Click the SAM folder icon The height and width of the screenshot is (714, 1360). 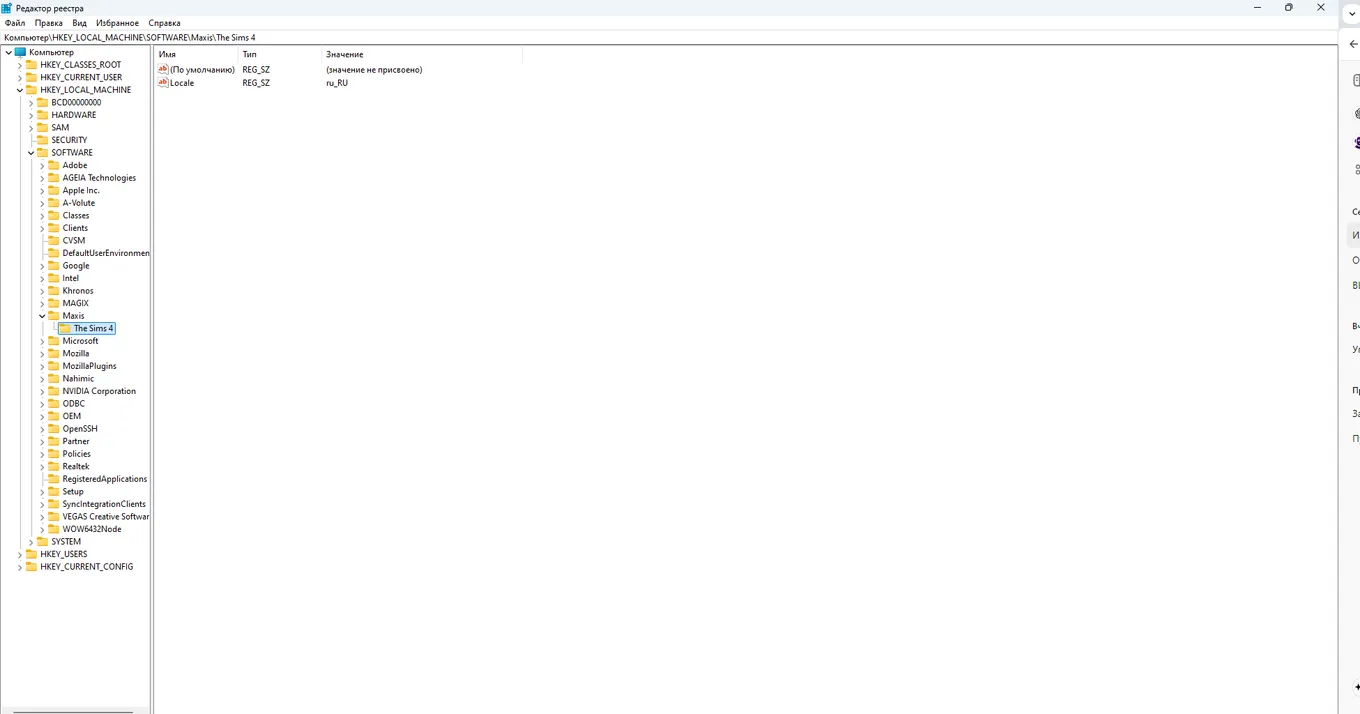[42, 127]
